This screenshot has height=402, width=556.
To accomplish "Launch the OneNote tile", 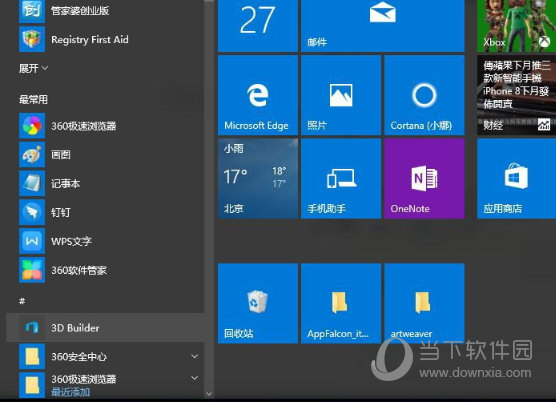I will coord(424,178).
